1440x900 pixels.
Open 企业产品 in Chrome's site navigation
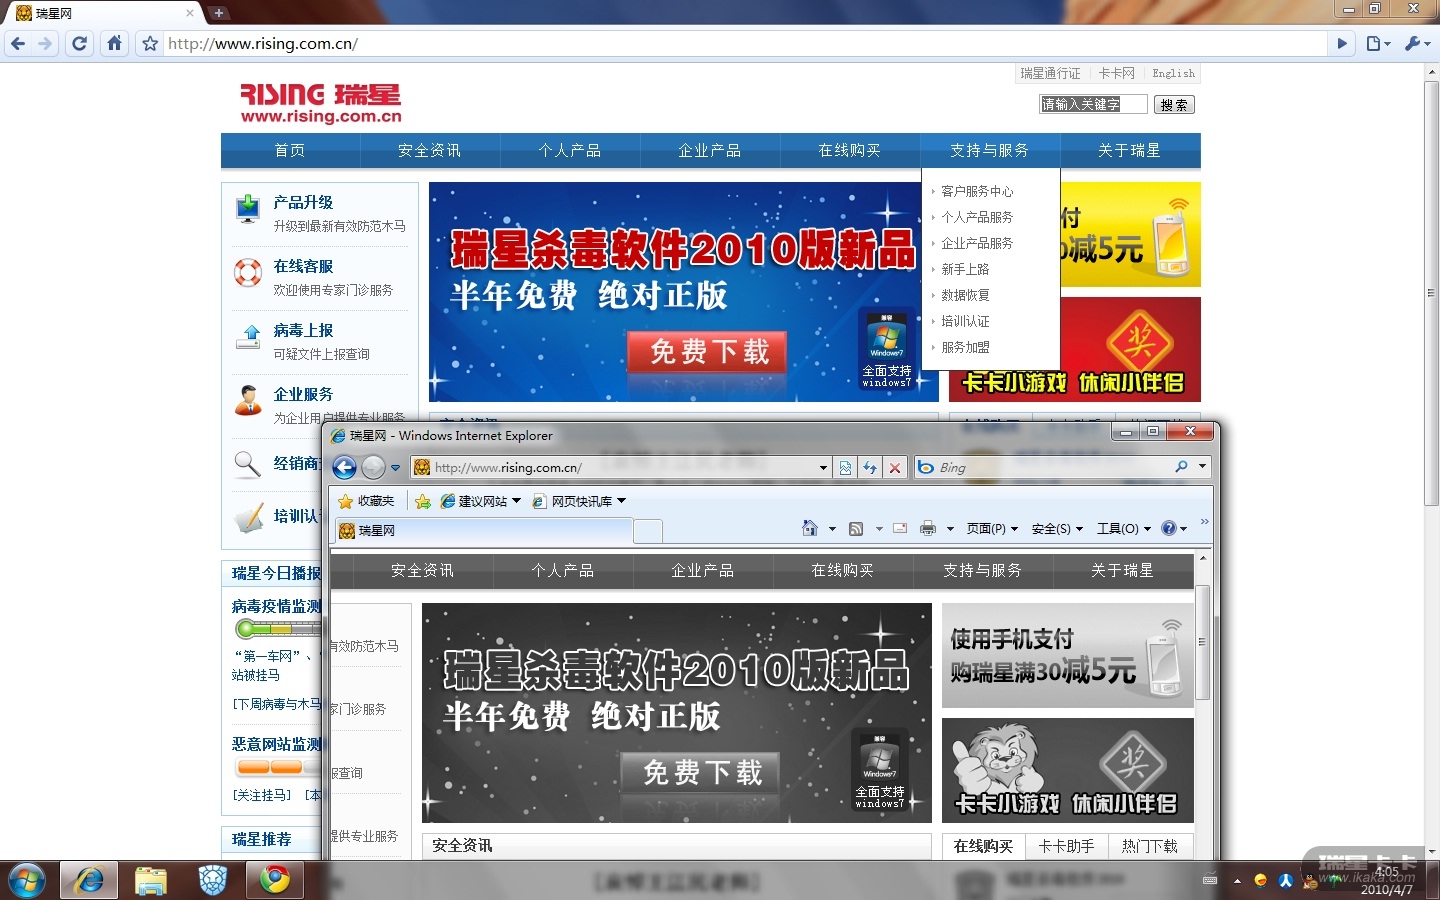[x=710, y=150]
